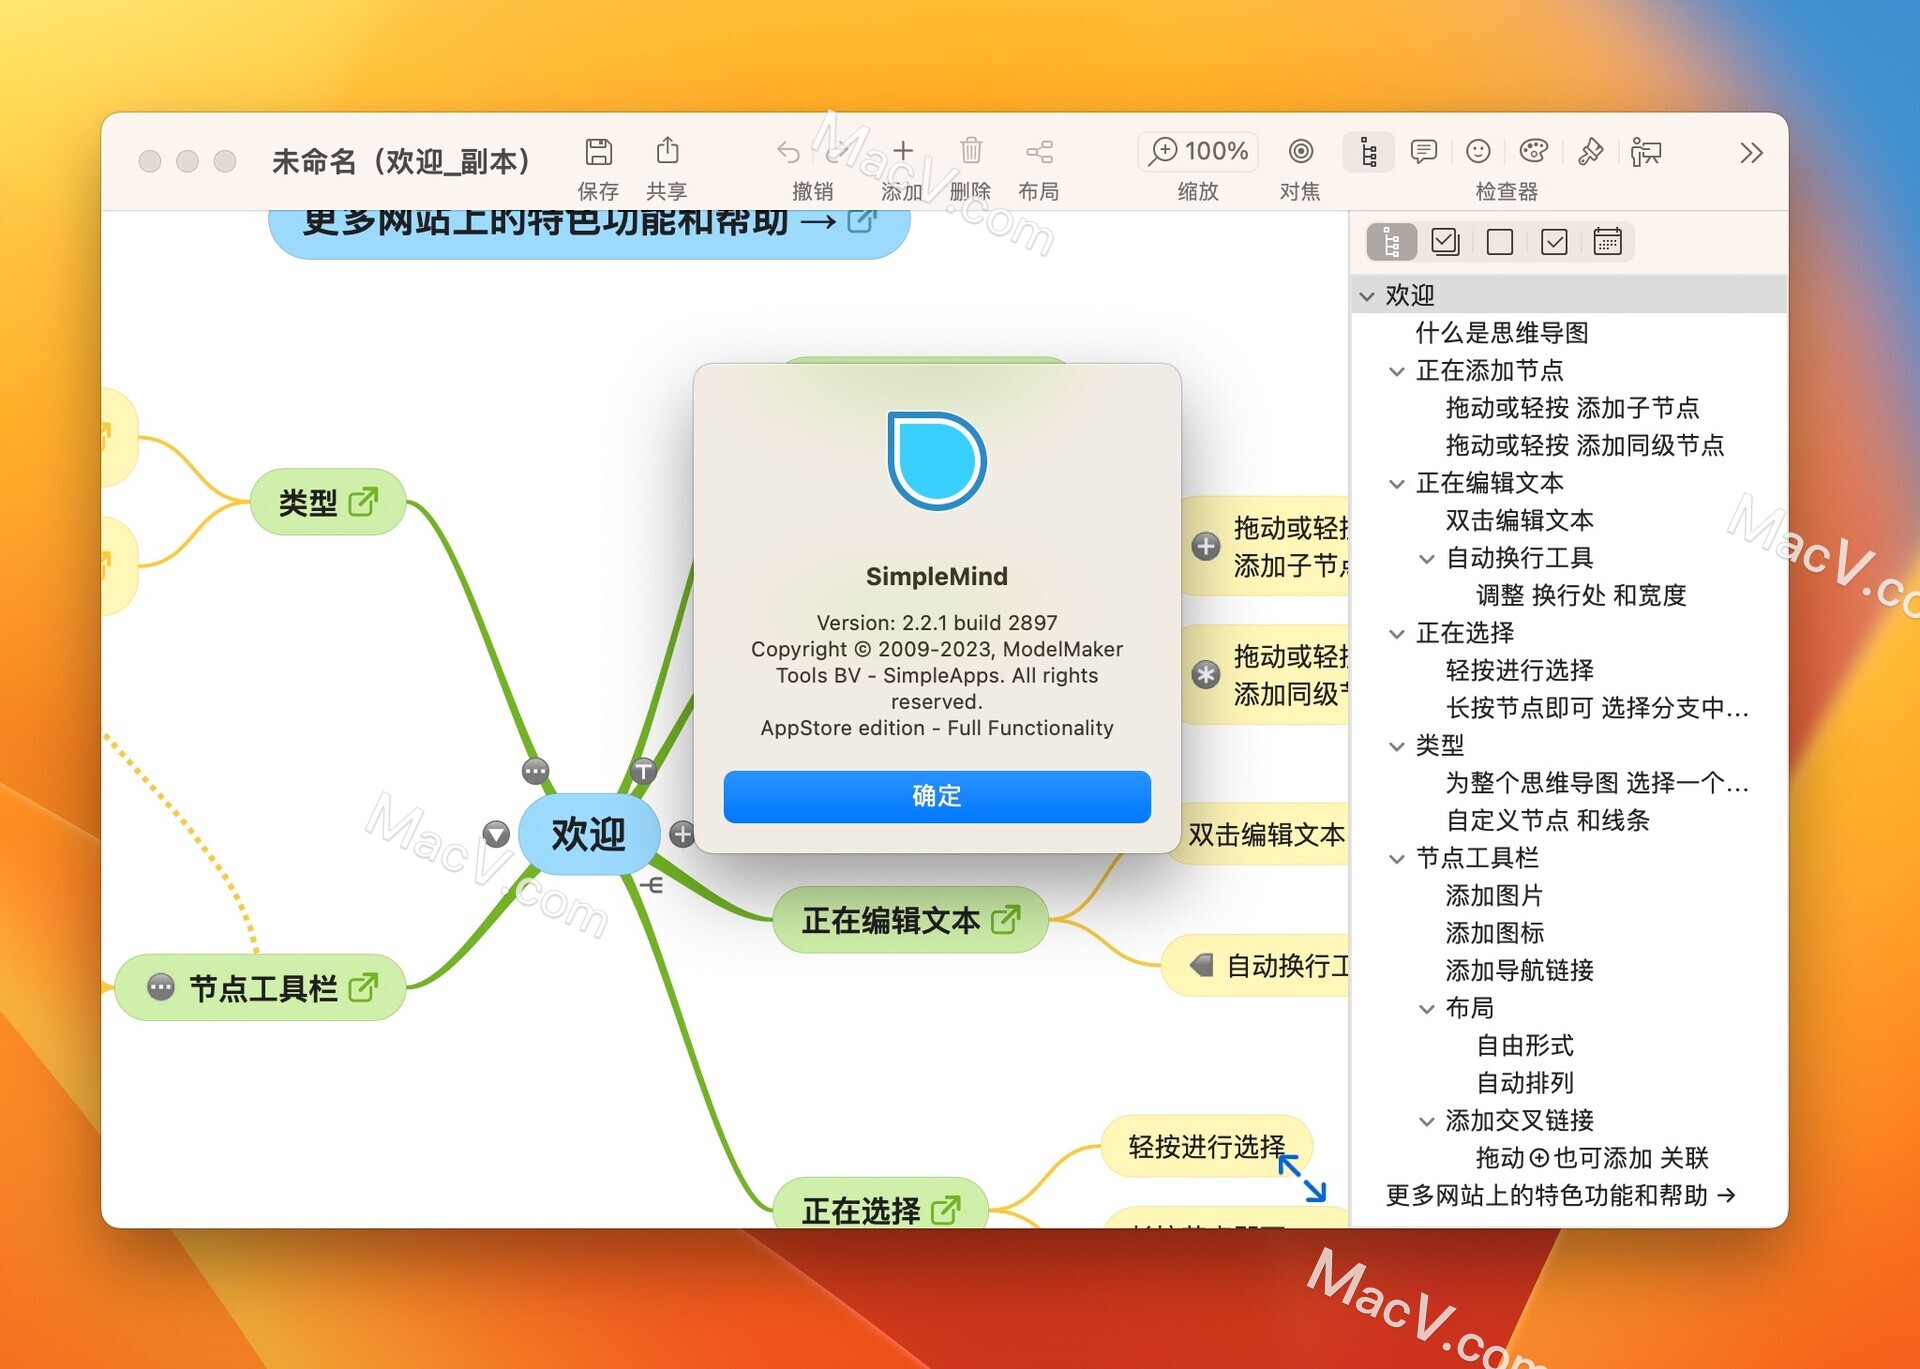
Task: Click the Add plus toolbar icon
Action: 902,151
